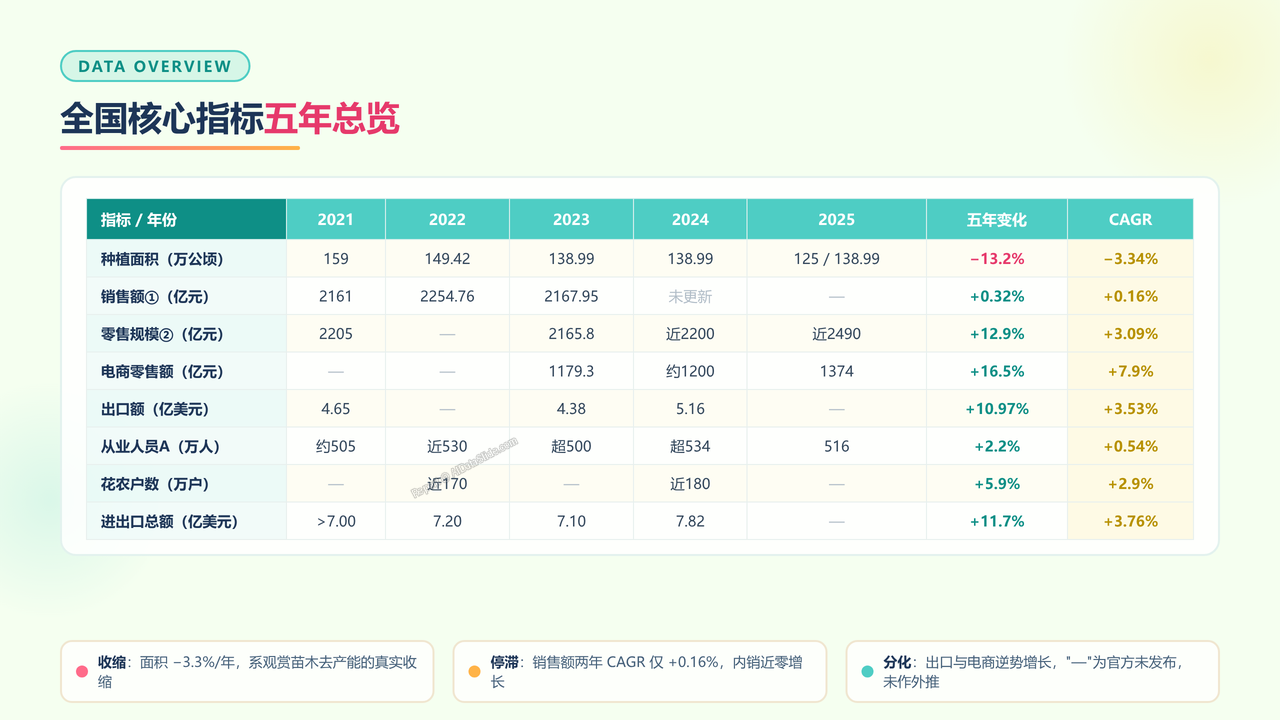The height and width of the screenshot is (720, 1280).
Task: Select the title 全国核心指标五年总览
Action: 230,118
